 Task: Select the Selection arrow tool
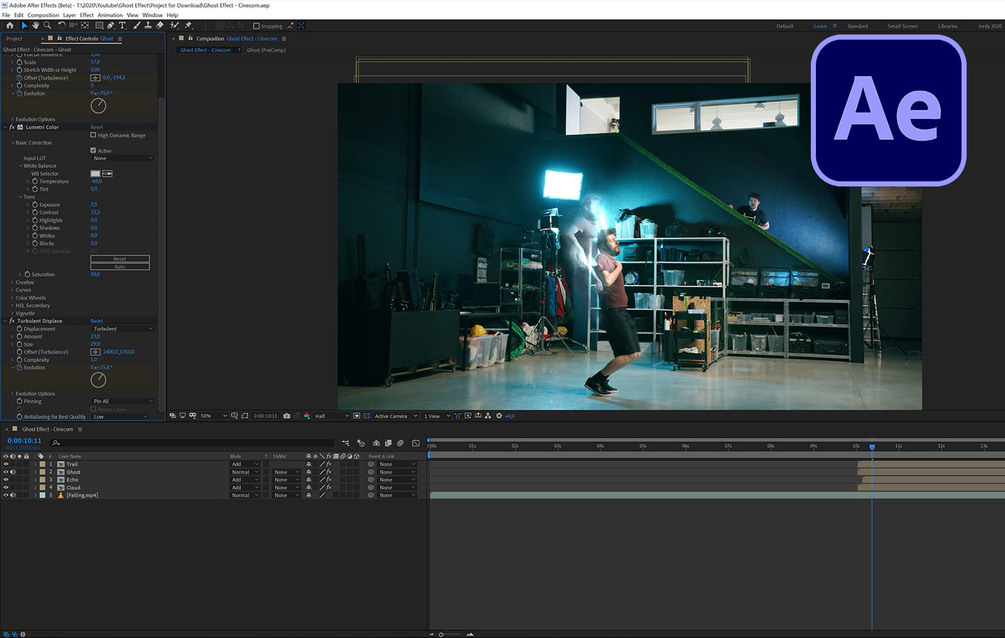pyautogui.click(x=24, y=26)
